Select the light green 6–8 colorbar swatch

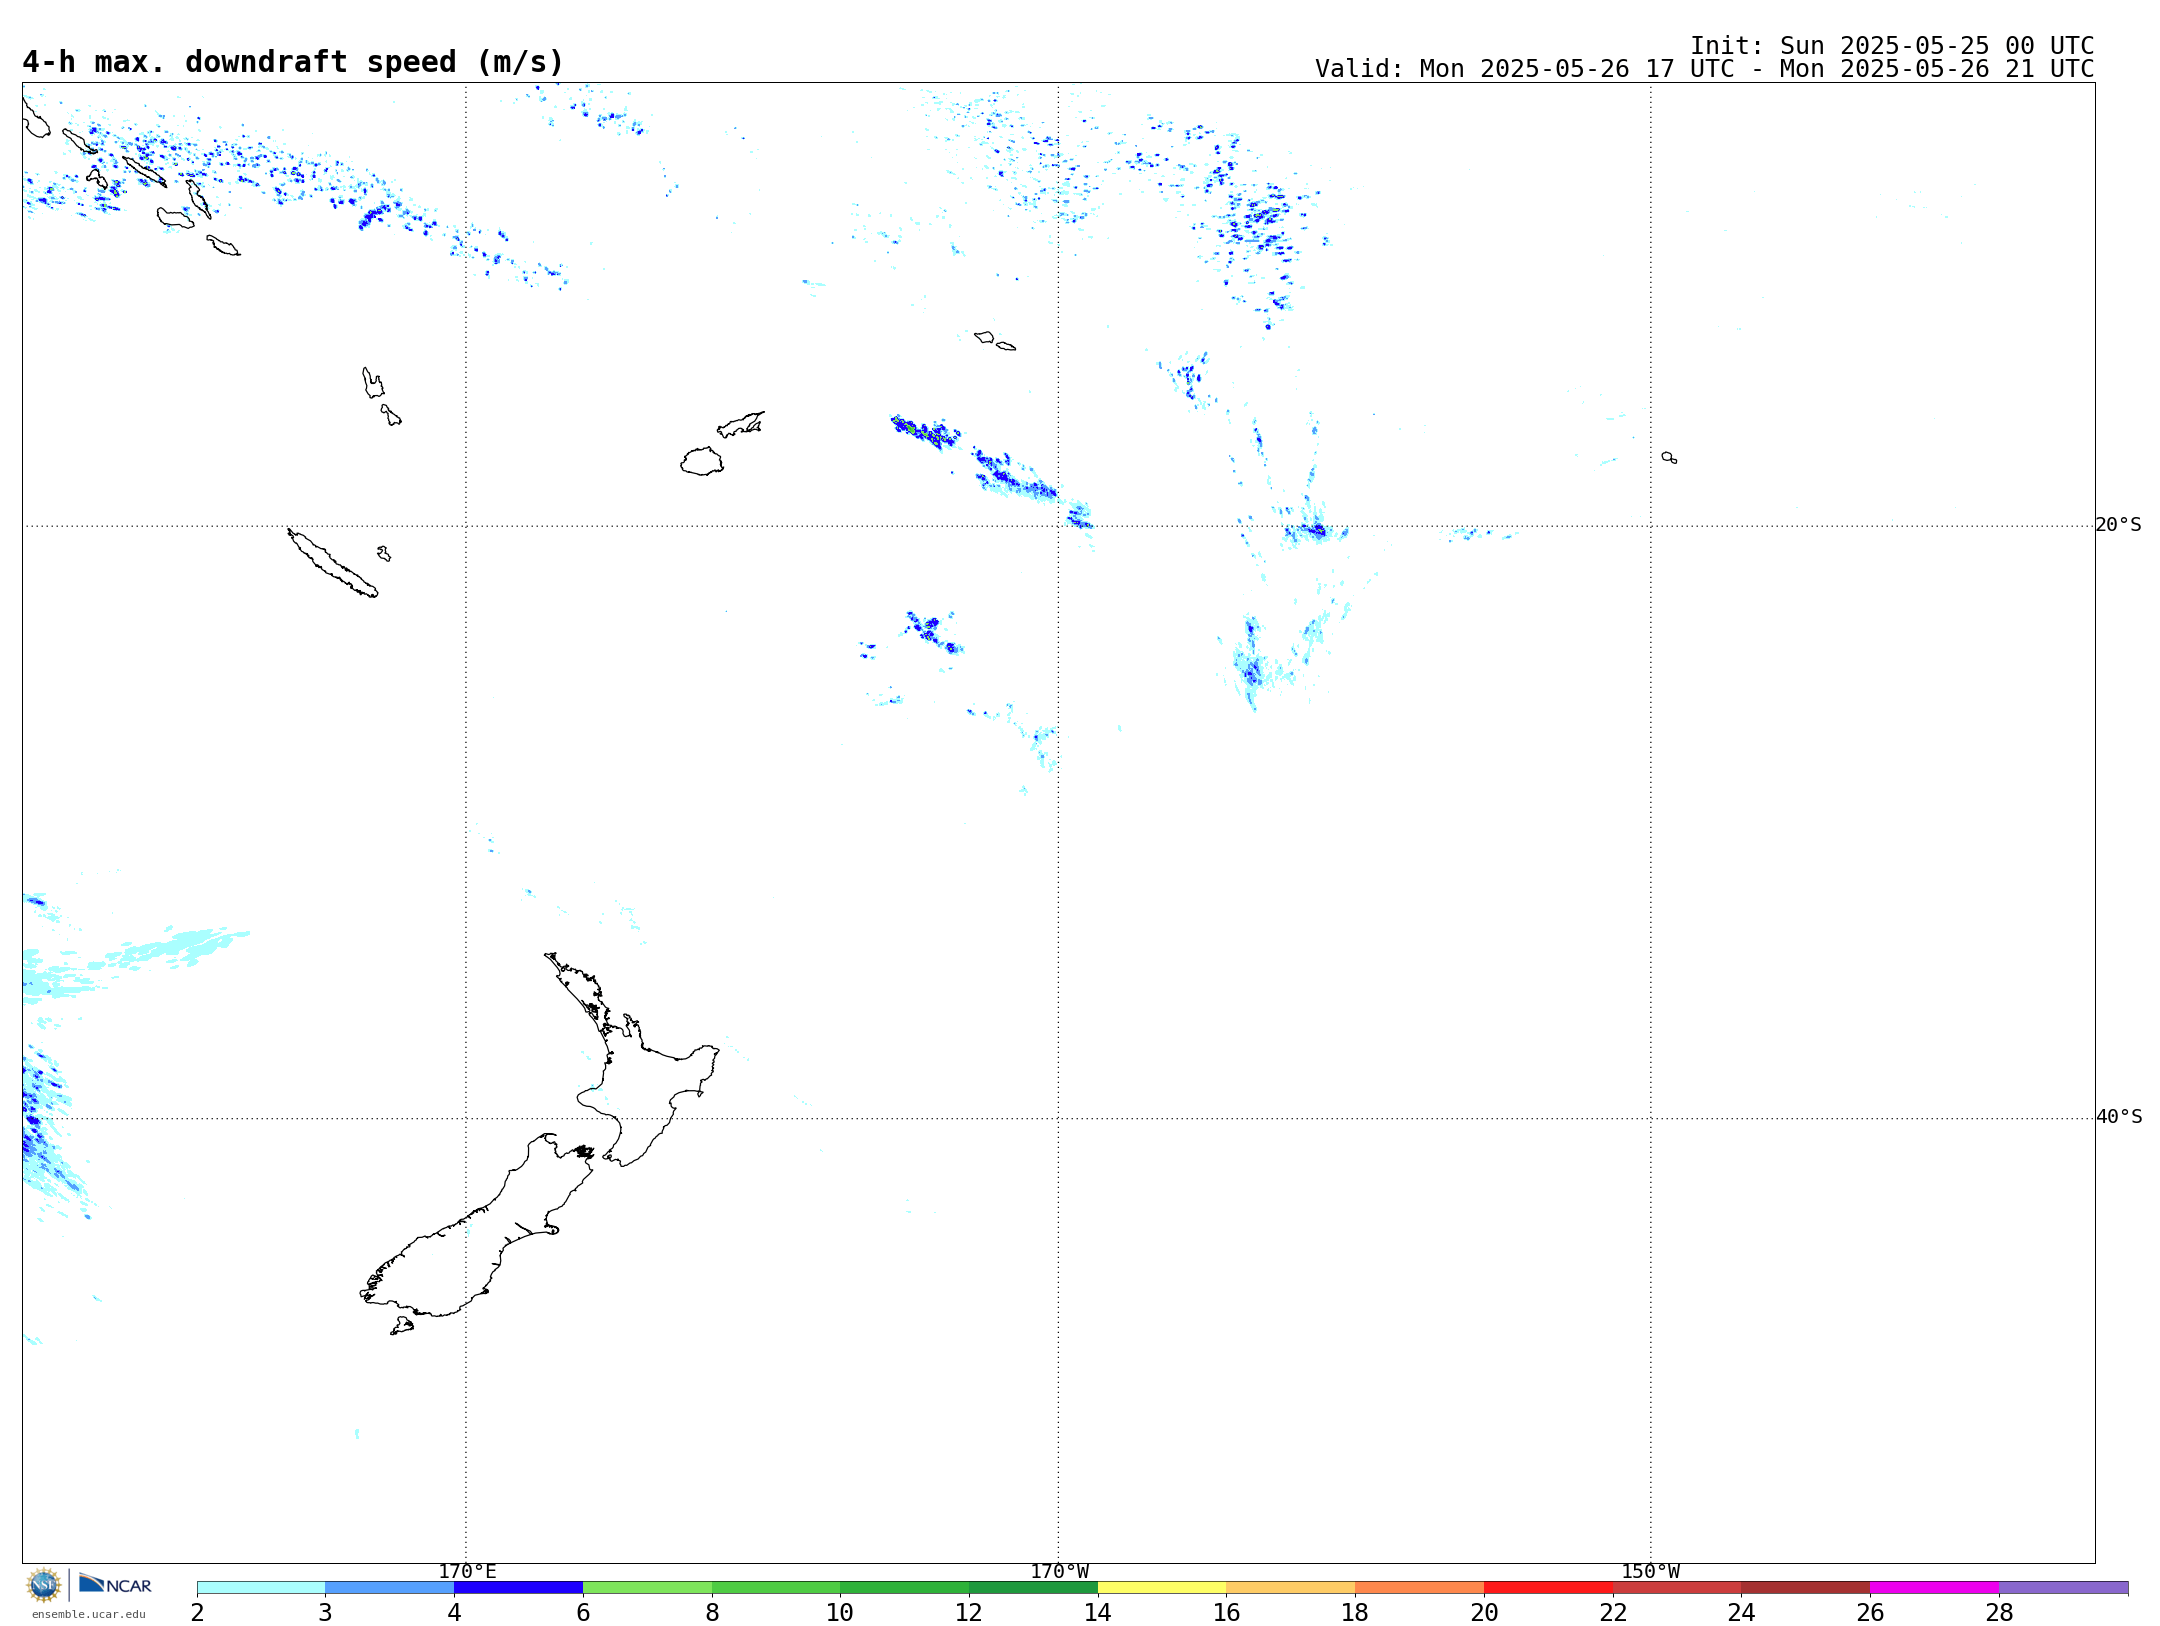(x=647, y=1588)
